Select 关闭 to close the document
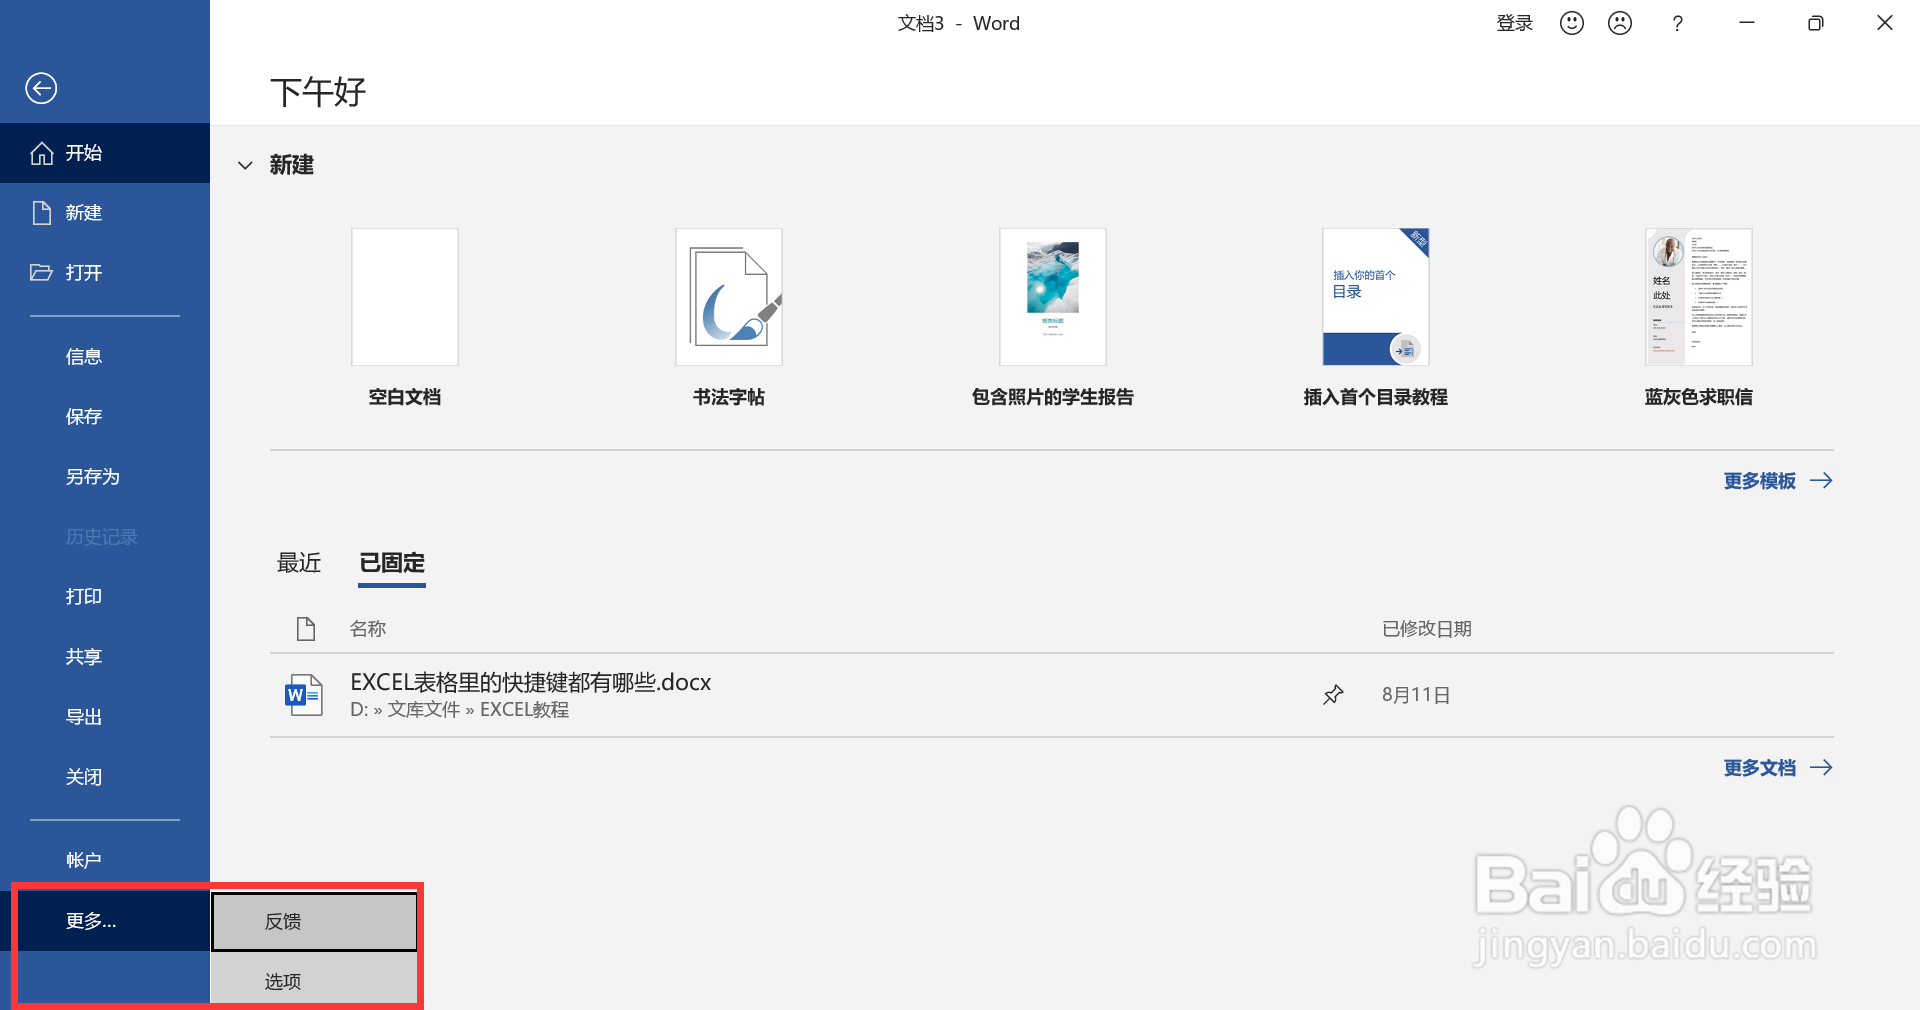The height and width of the screenshot is (1010, 1920). [105, 777]
